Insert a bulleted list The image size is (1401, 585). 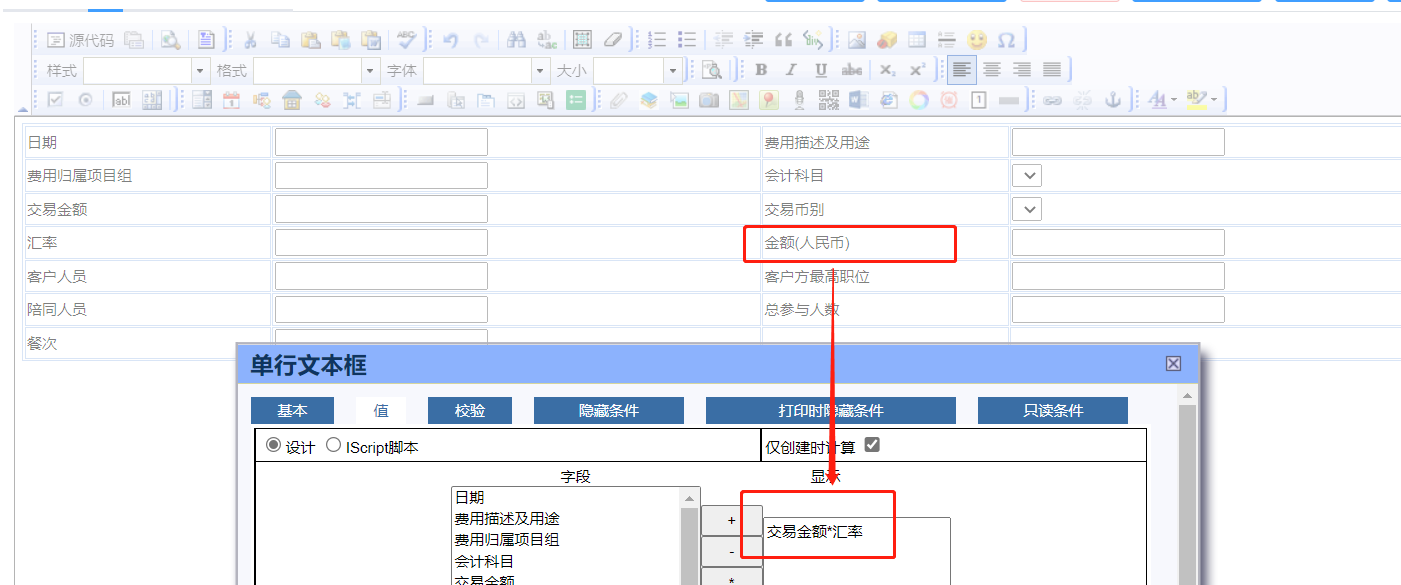coord(687,40)
